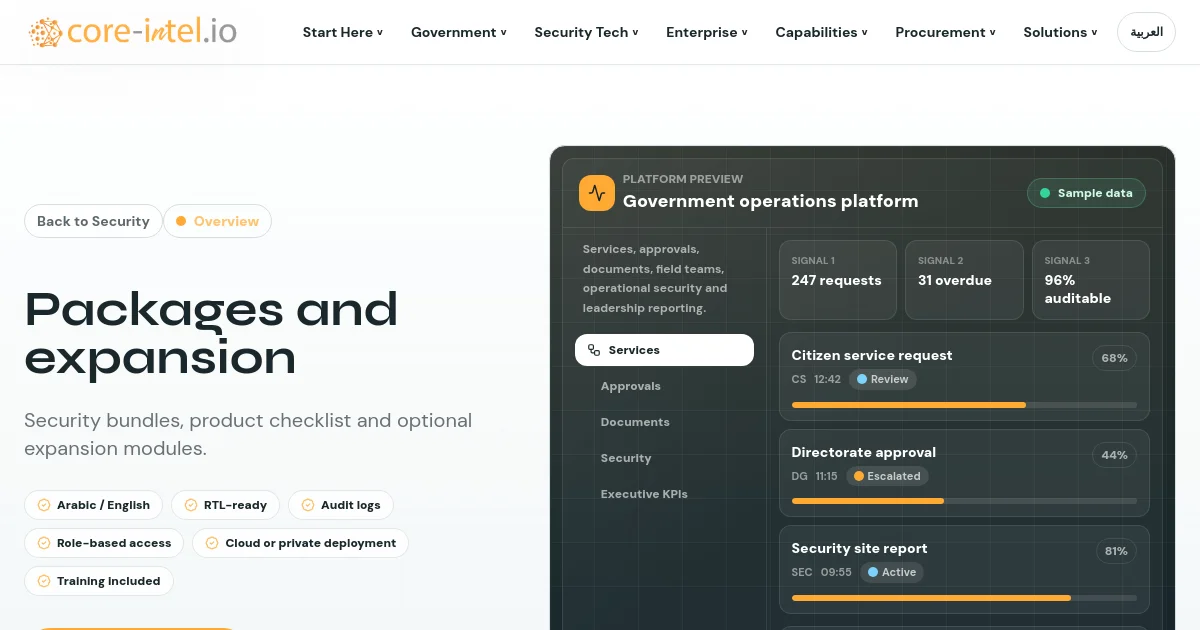The width and height of the screenshot is (1200, 630).
Task: Click the Escalated status chip
Action: (x=887, y=476)
